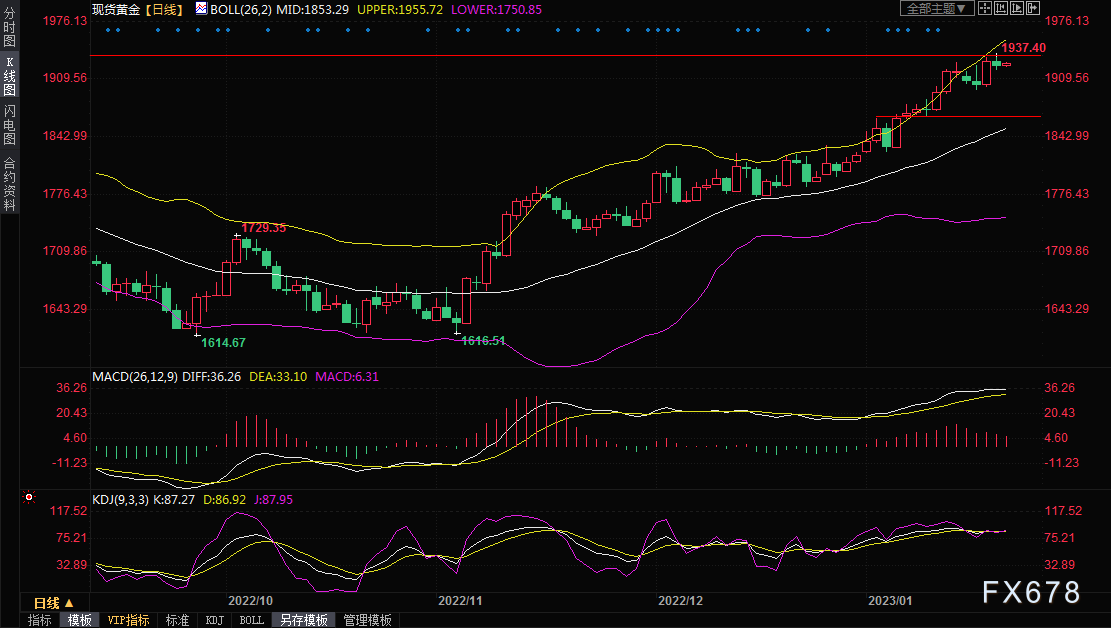Select the 指标 bottom tab
The image size is (1111, 628).
tap(40, 620)
